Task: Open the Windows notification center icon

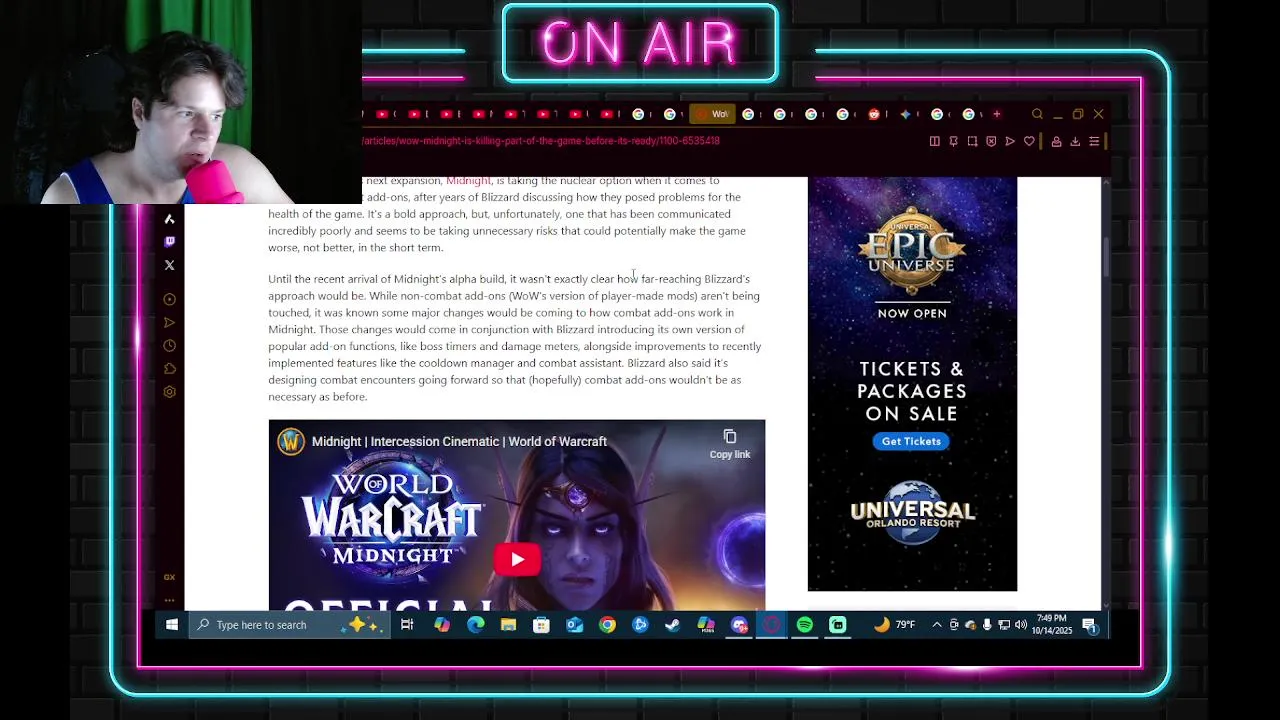Action: tap(1089, 626)
